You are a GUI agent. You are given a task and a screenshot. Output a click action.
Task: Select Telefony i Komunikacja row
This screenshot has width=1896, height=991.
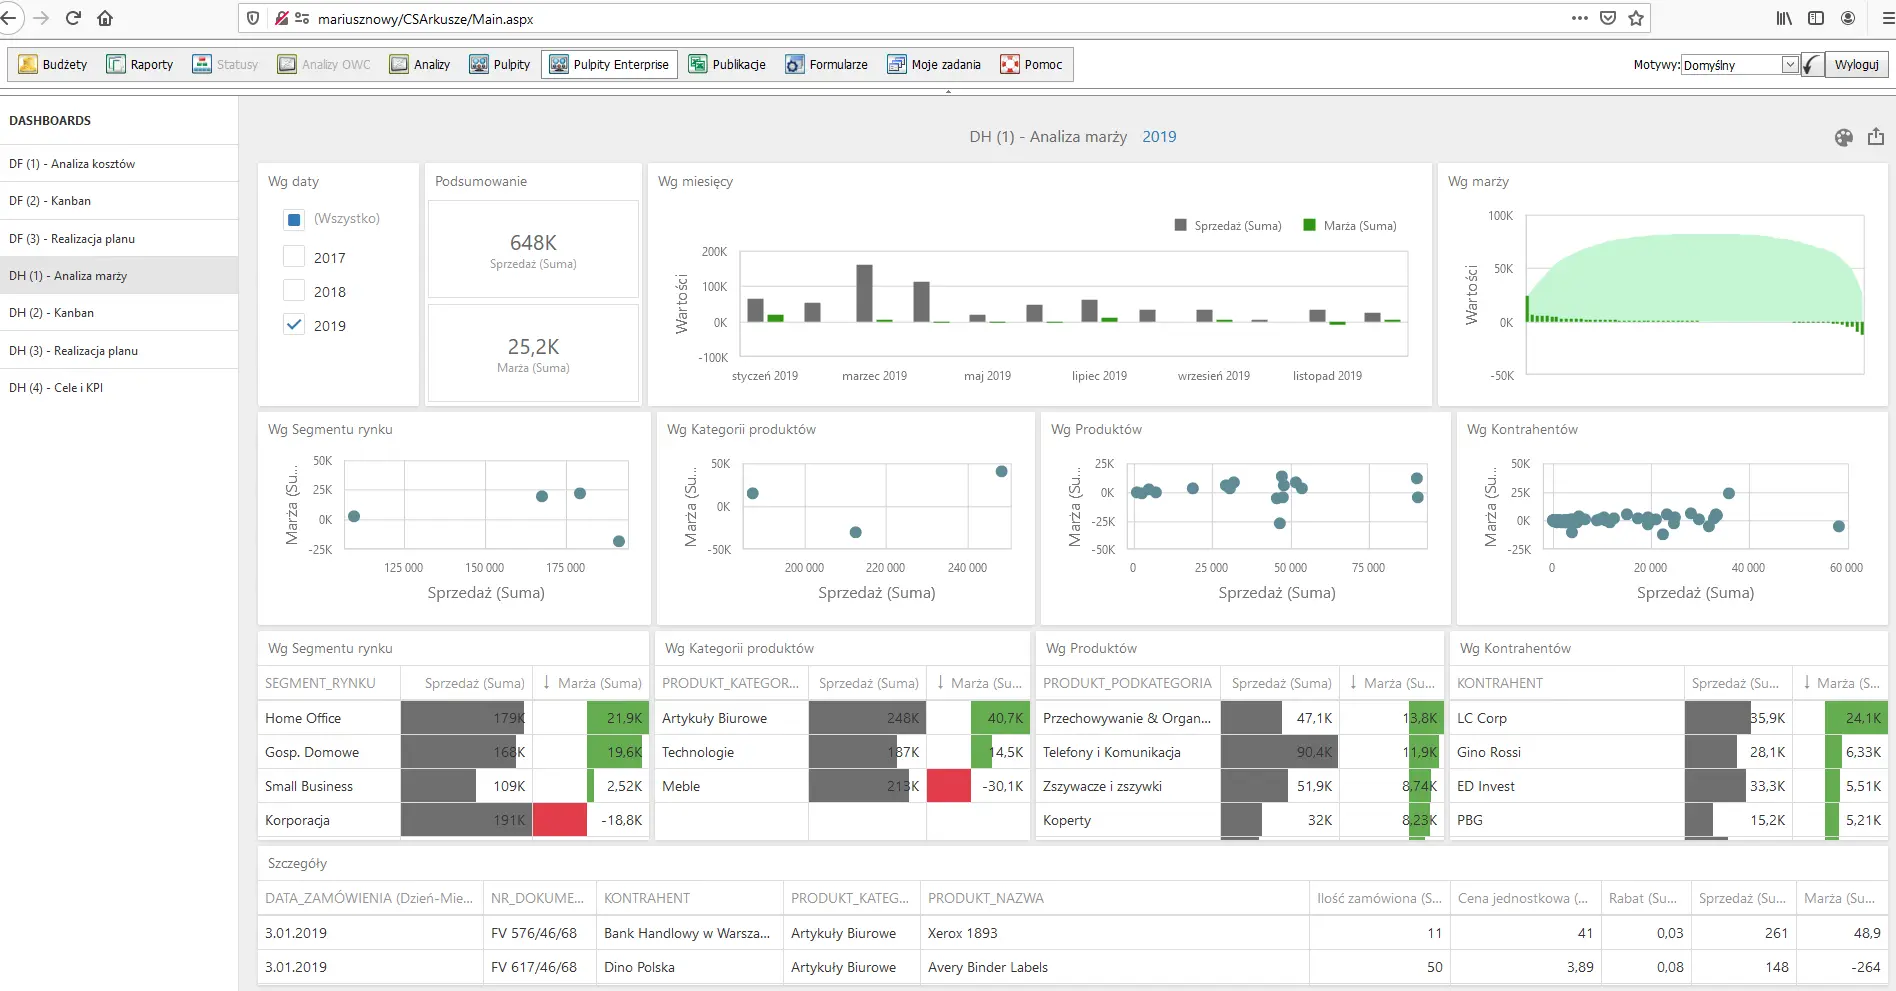tap(1240, 752)
